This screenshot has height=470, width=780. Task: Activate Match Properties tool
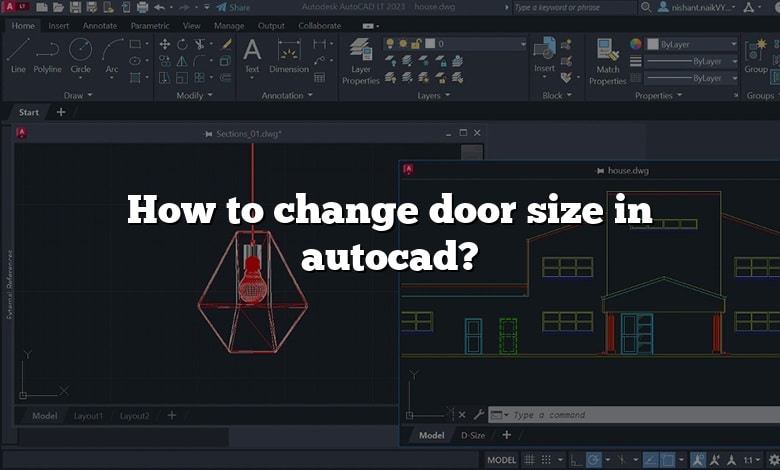(607, 62)
